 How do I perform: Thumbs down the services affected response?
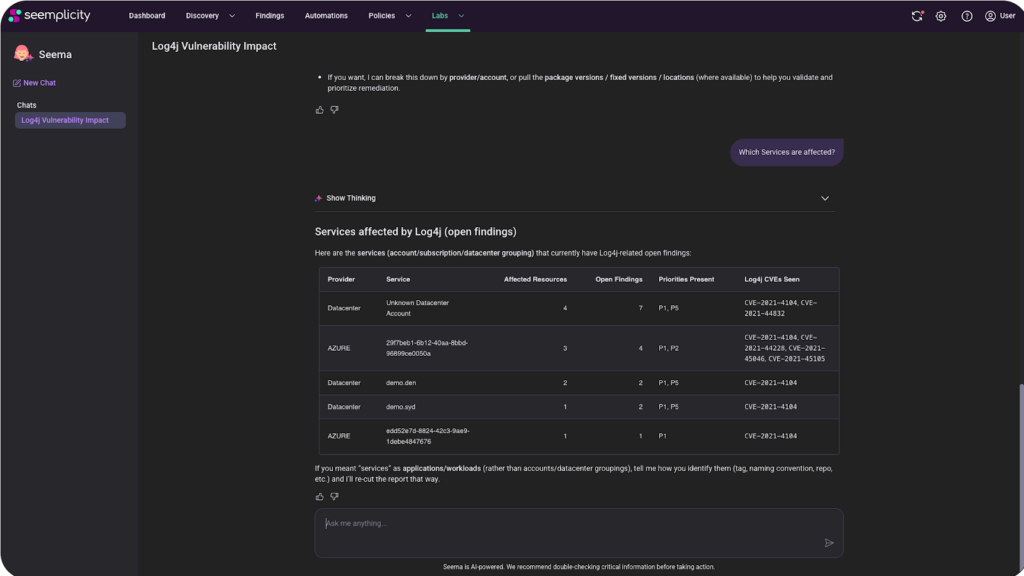pos(334,496)
